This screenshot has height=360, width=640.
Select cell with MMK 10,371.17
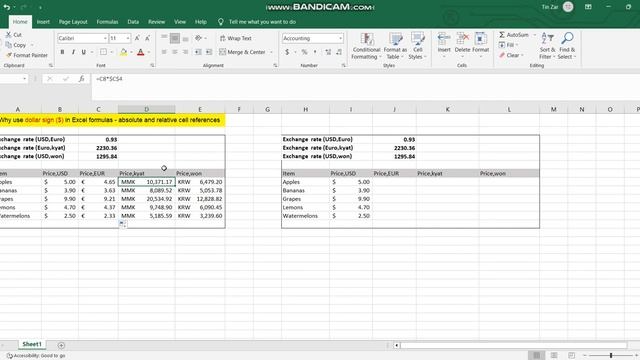(x=147, y=182)
